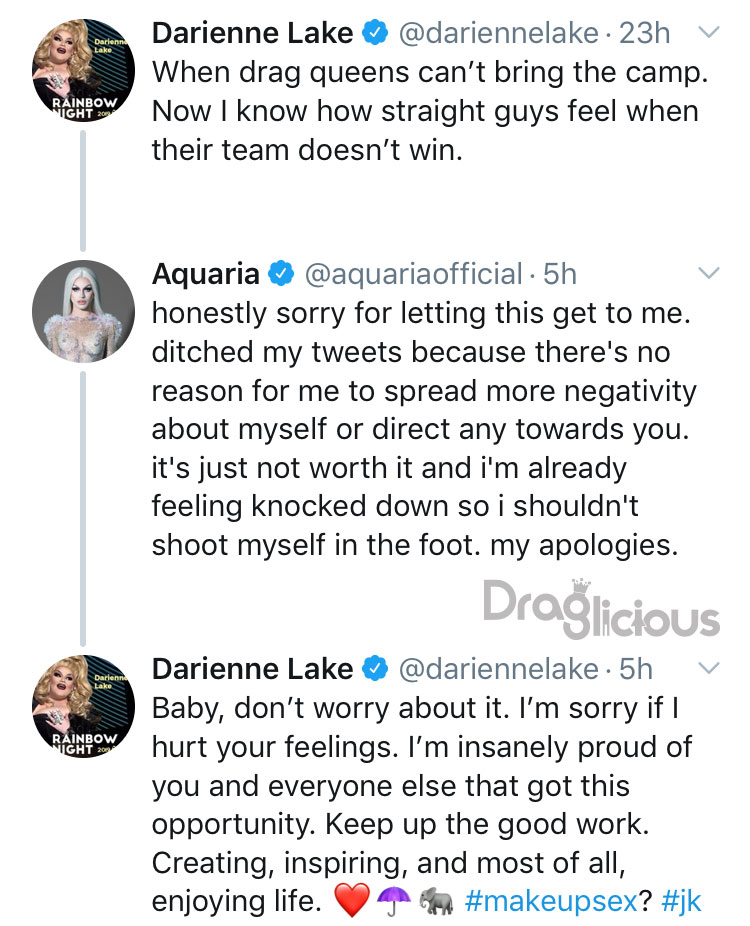Expand options chevron on Darienne's reply
Screen dimensions: 750x926
pos(709,668)
